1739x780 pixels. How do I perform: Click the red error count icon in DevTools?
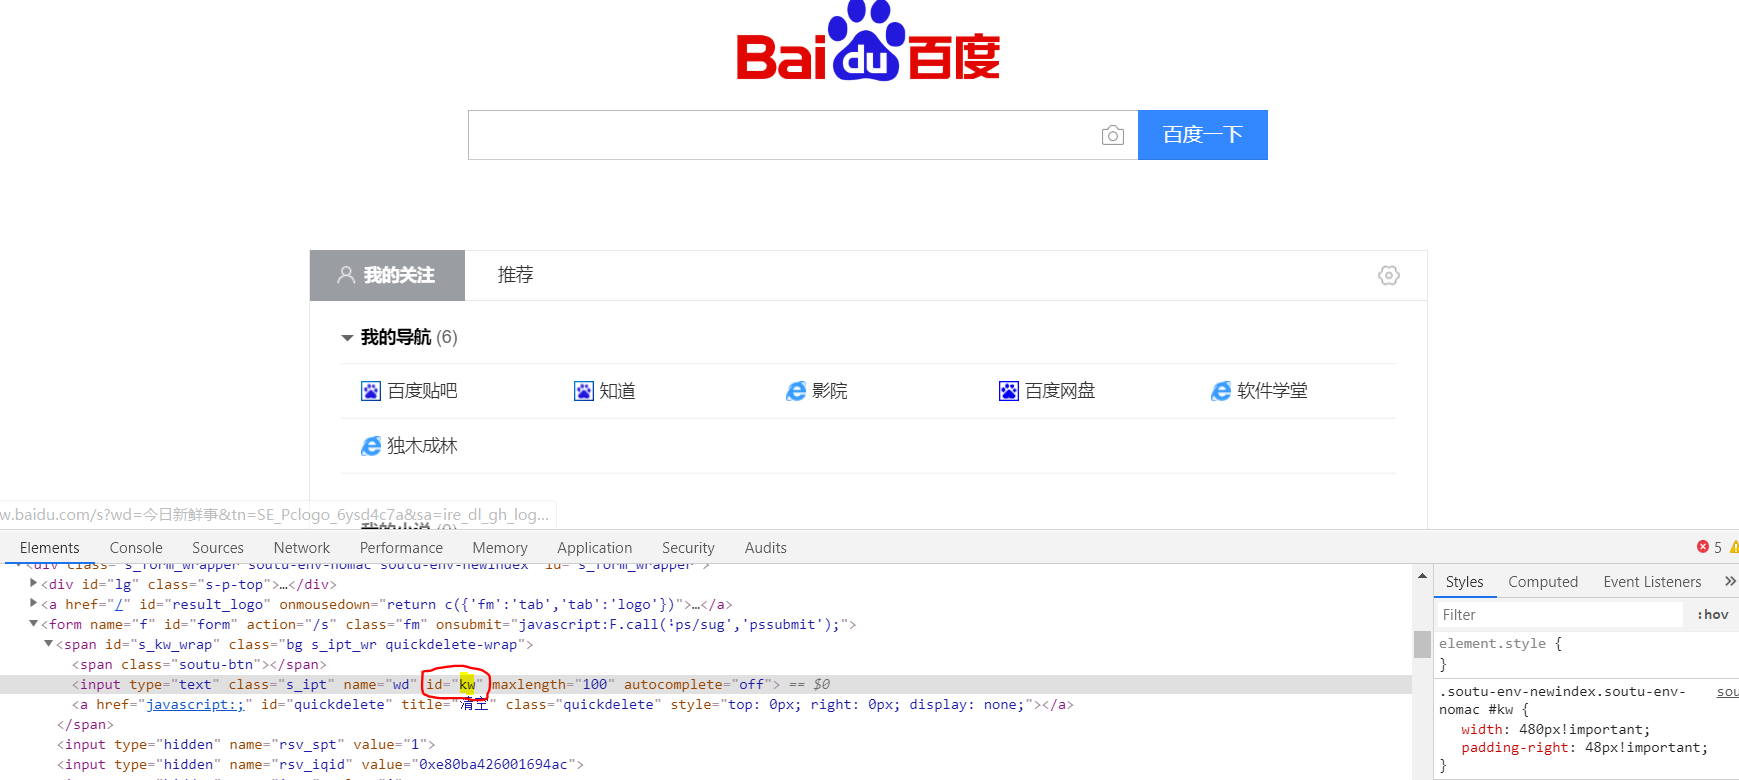coord(1703,547)
